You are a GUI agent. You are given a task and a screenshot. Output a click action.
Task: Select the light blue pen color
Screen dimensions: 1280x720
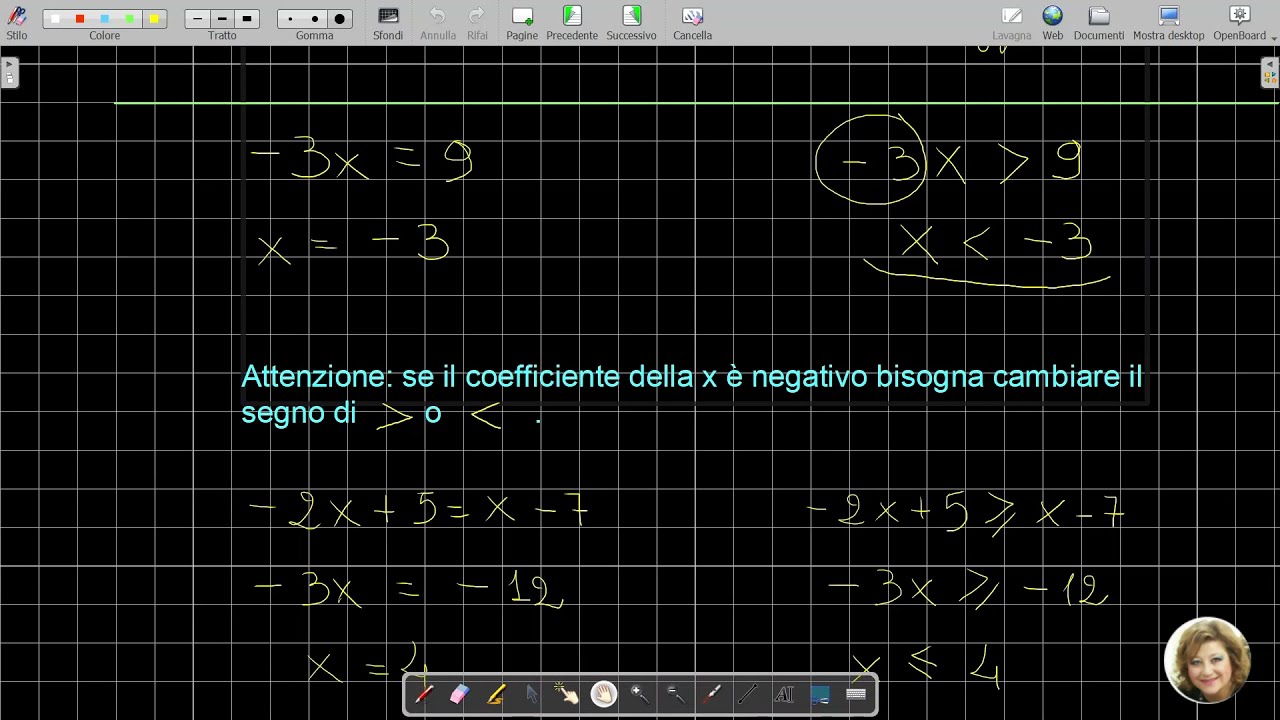[105, 19]
